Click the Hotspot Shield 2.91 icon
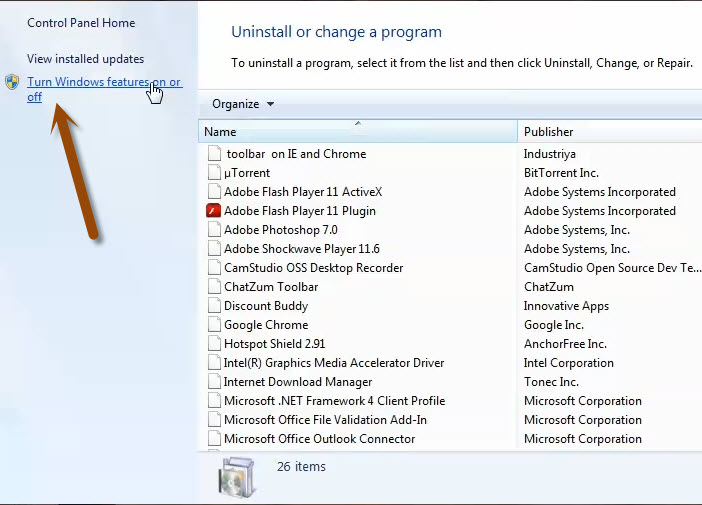The height and width of the screenshot is (505, 702). tap(214, 344)
